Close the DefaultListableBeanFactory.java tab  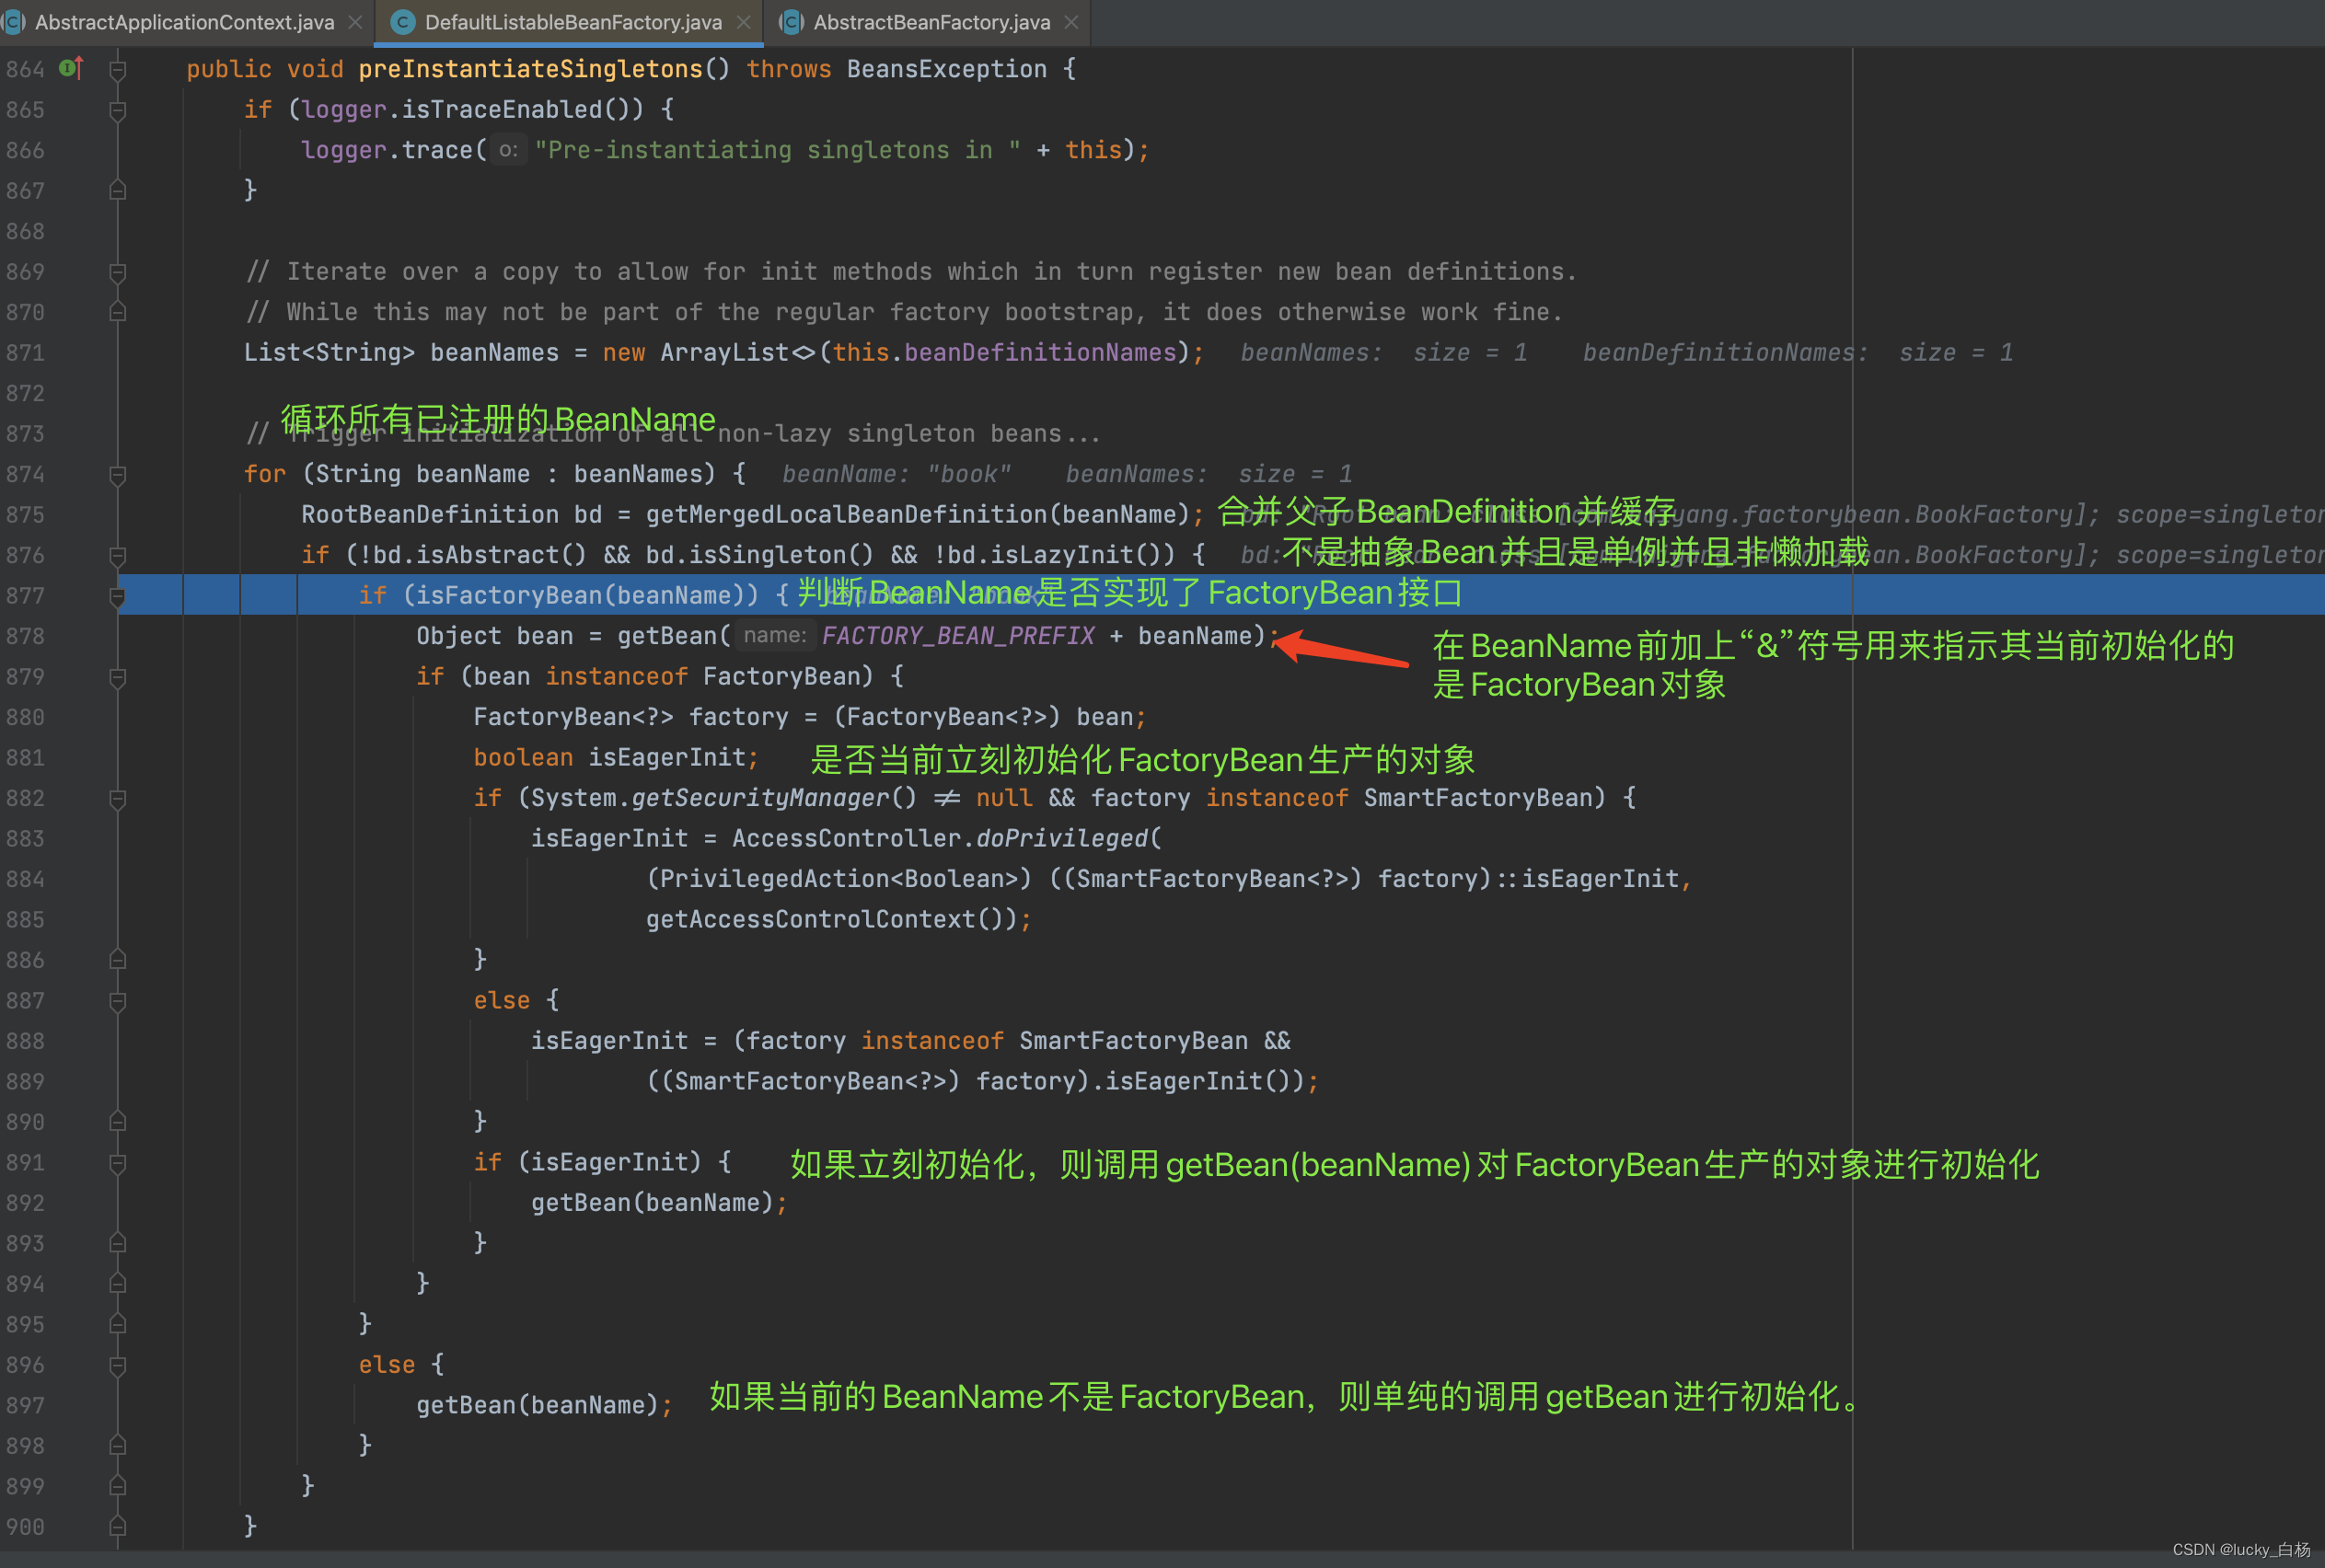click(x=743, y=22)
